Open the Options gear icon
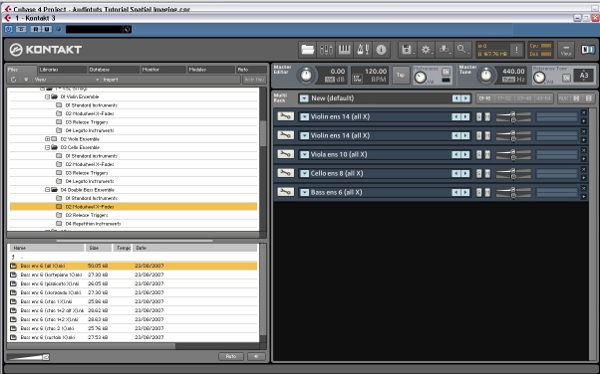The image size is (600, 374). [x=426, y=50]
